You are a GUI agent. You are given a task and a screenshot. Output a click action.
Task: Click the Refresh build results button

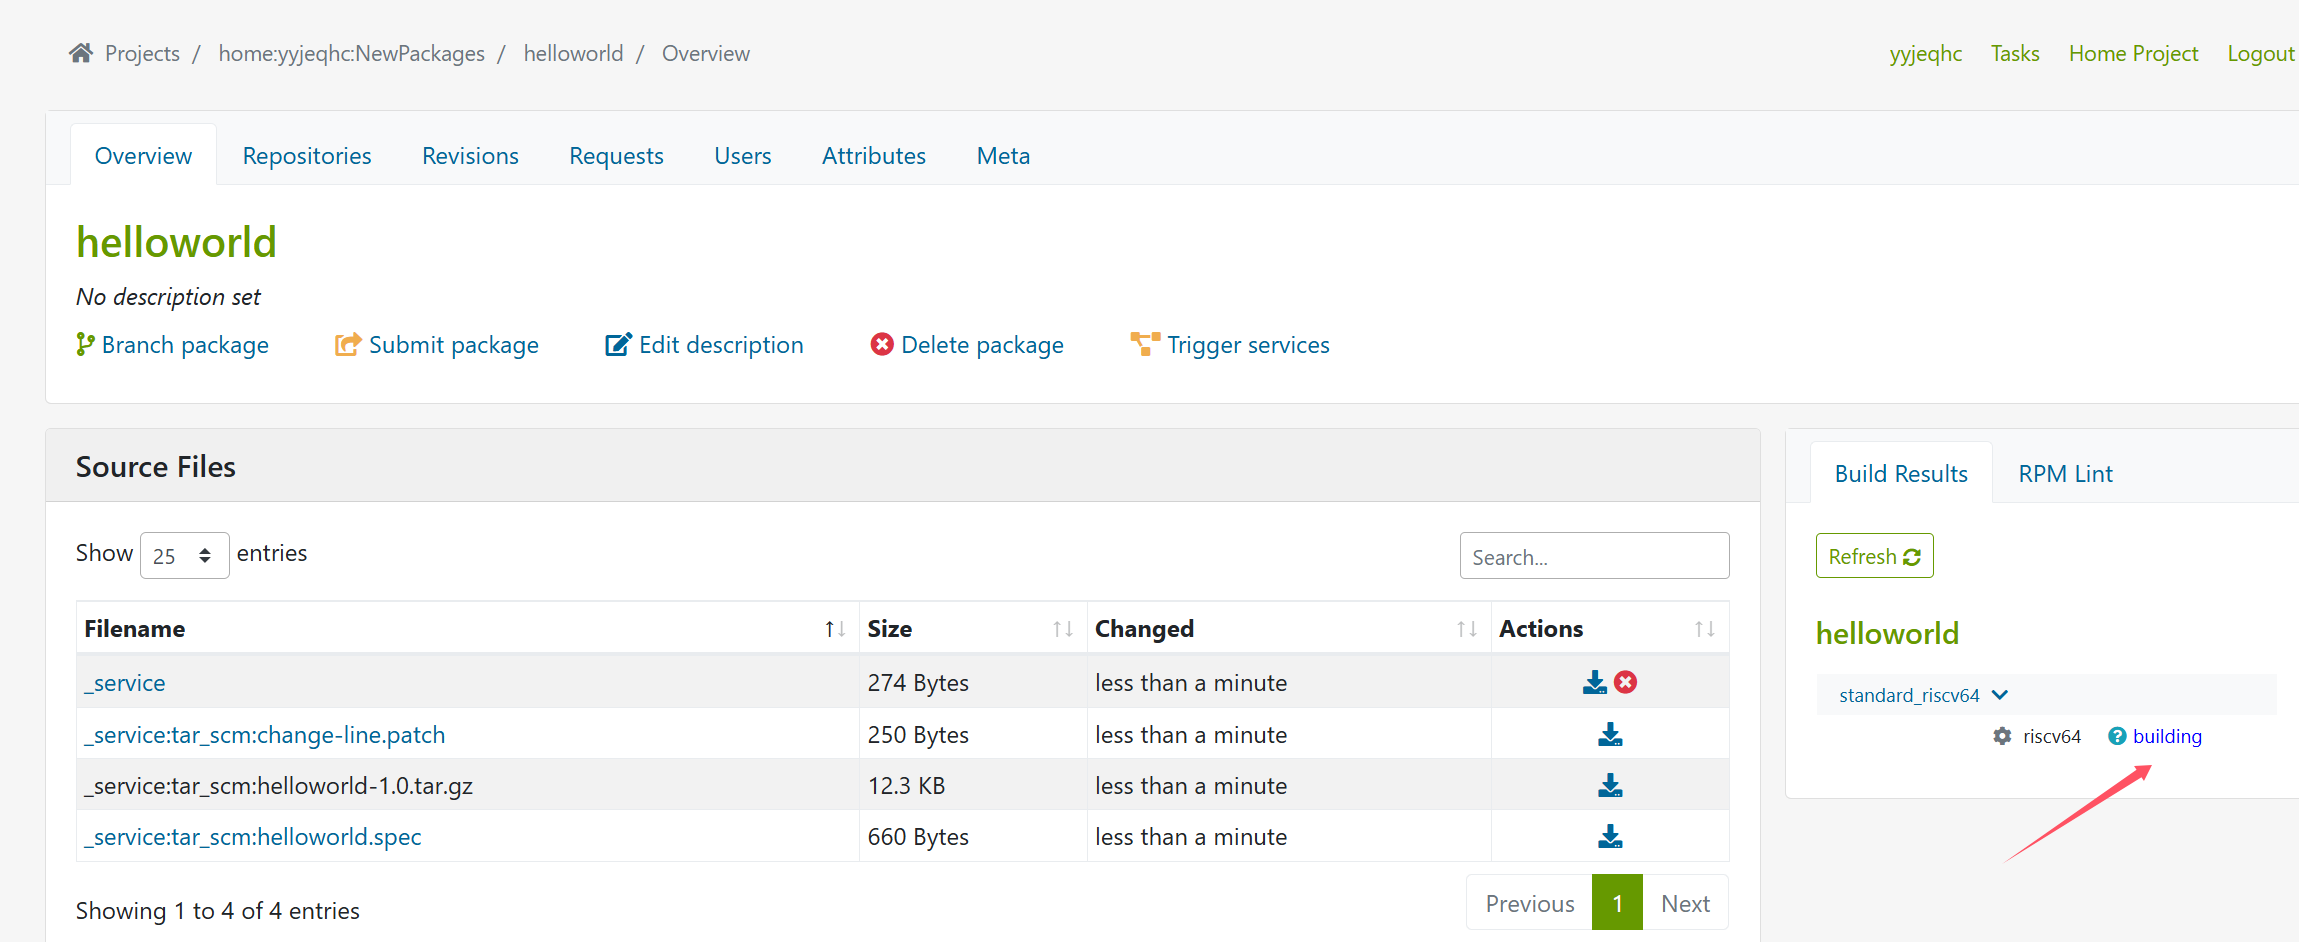(1874, 556)
